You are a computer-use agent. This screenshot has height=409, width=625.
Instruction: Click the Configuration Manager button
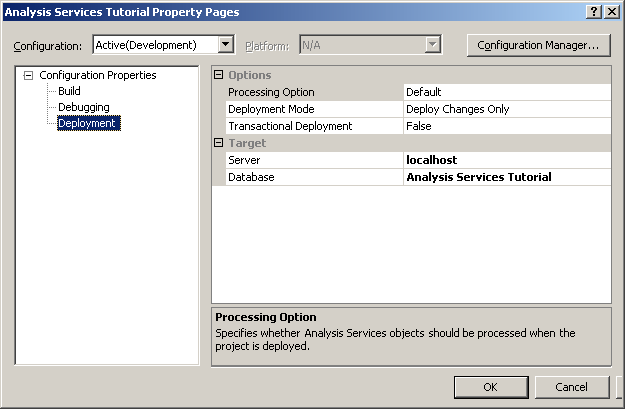click(x=537, y=45)
